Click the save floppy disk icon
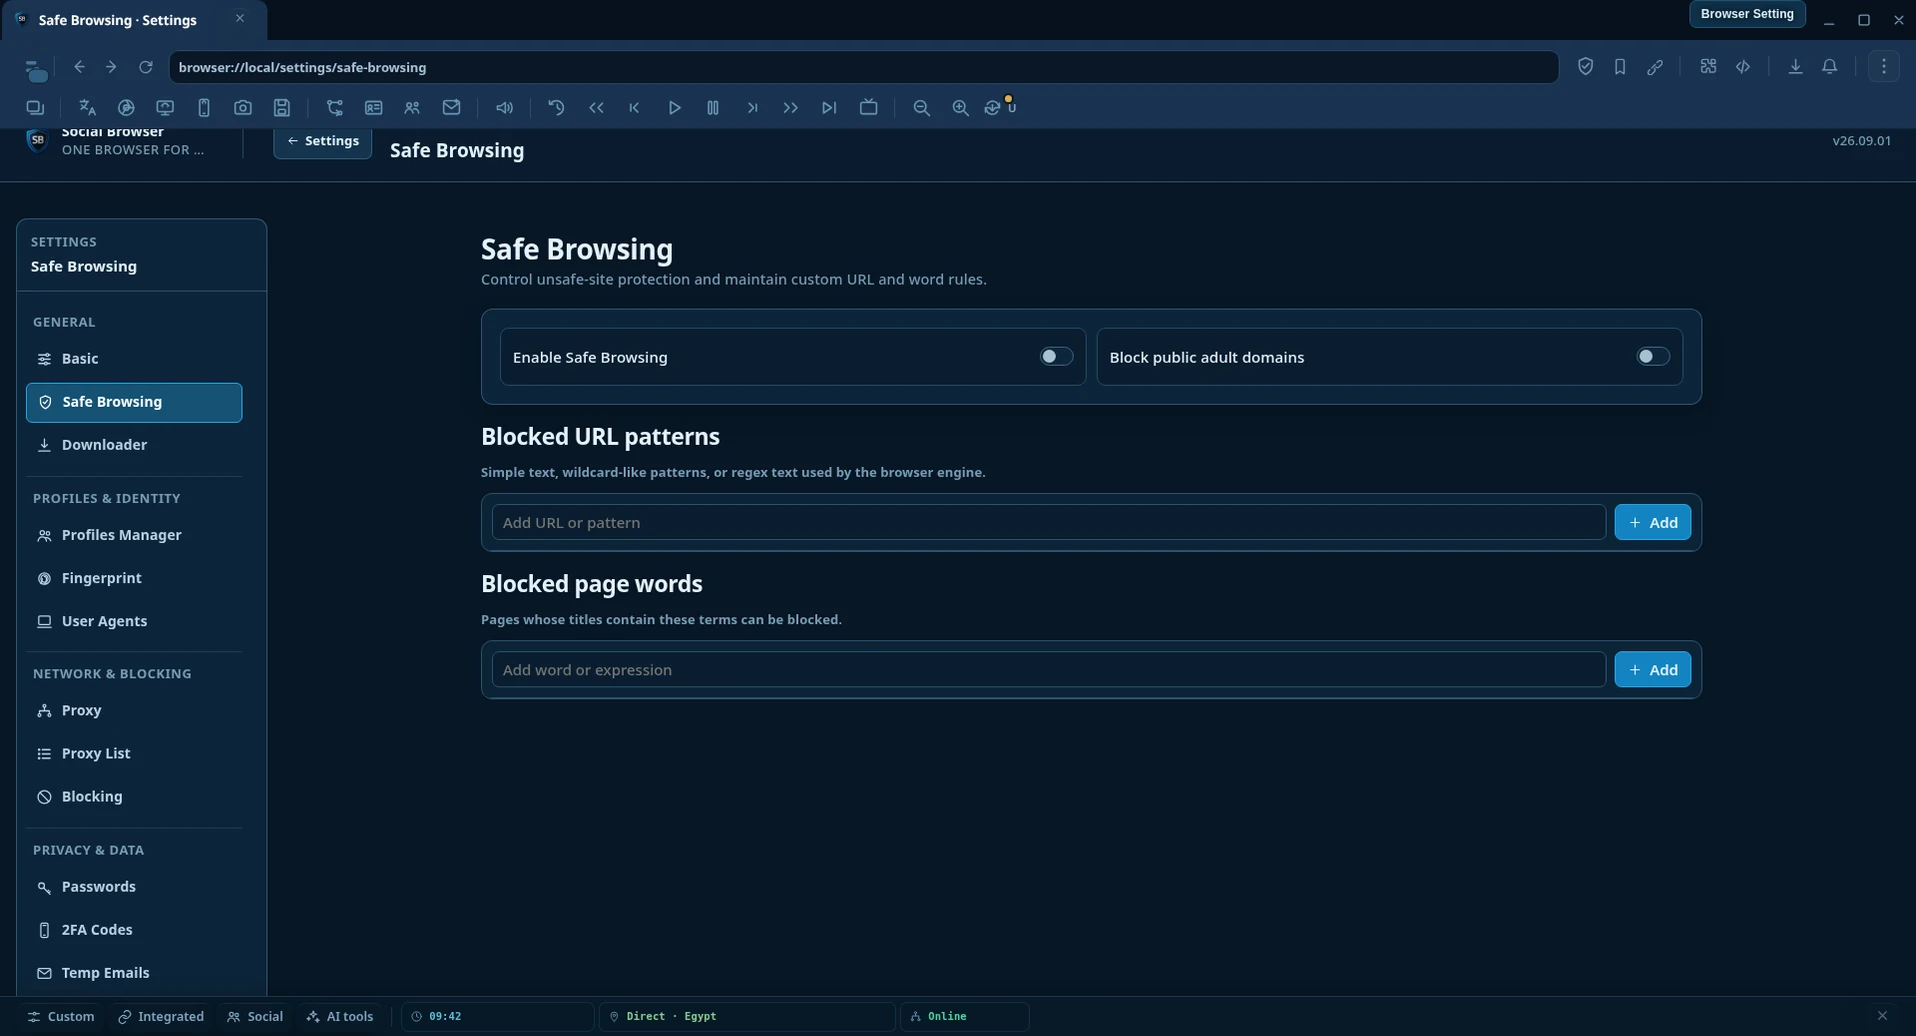 [x=282, y=108]
